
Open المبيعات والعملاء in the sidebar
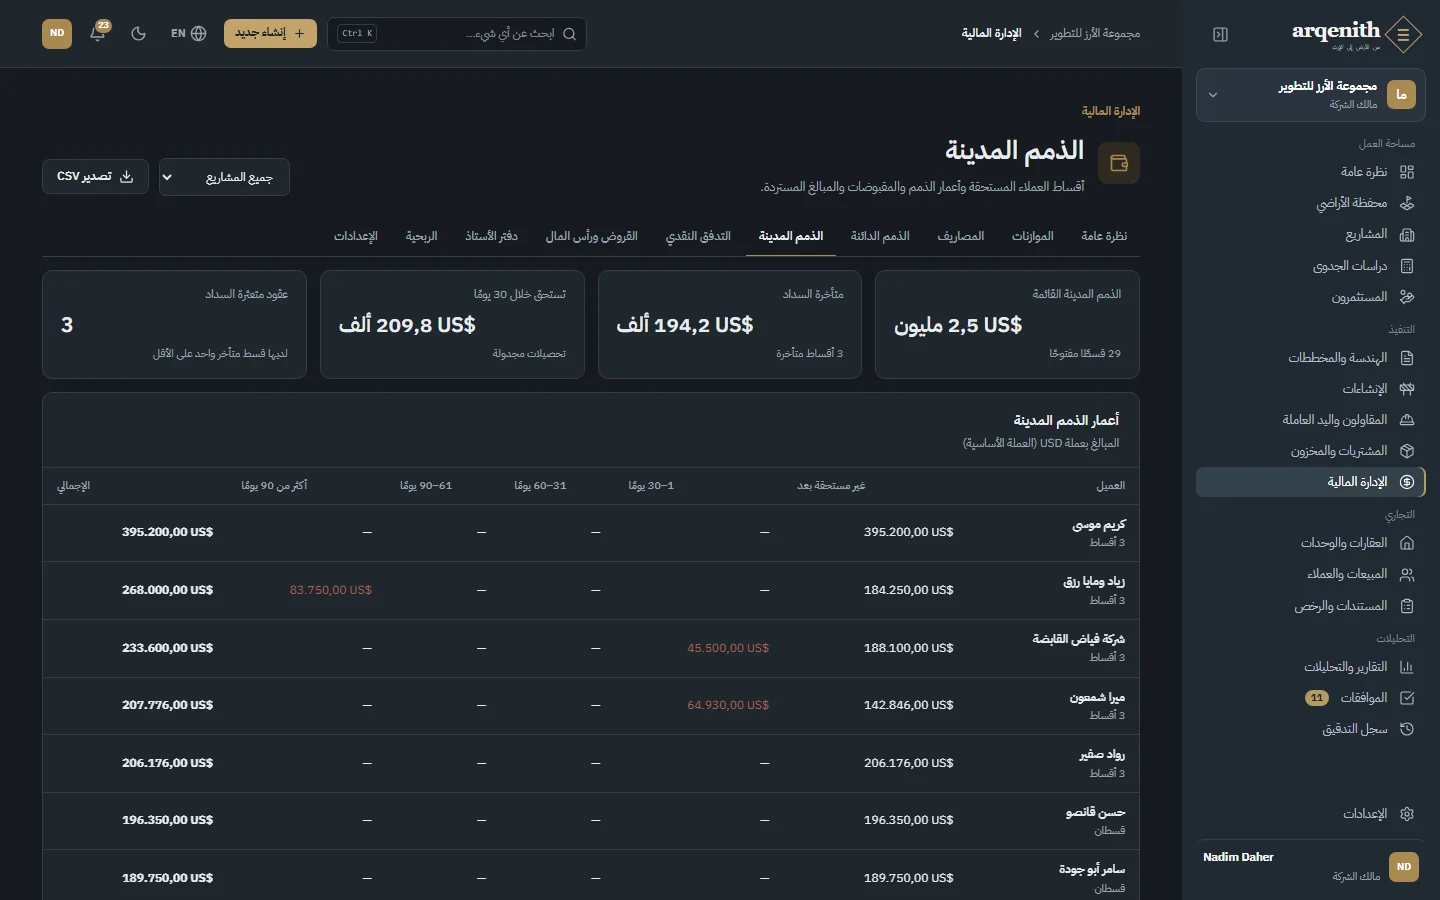[1311, 574]
